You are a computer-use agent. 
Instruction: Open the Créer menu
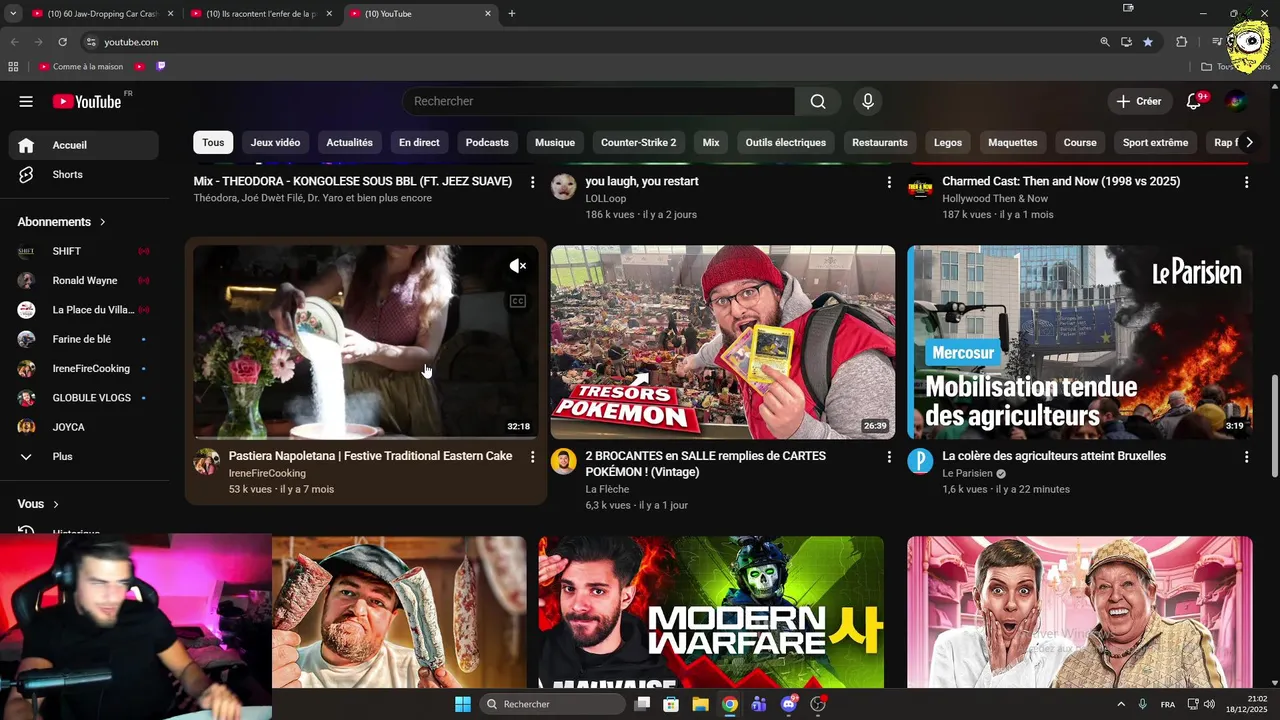tap(1139, 101)
